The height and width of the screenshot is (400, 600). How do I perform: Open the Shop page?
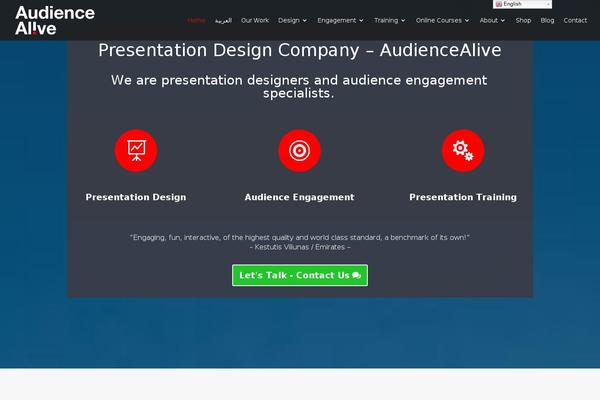523,20
